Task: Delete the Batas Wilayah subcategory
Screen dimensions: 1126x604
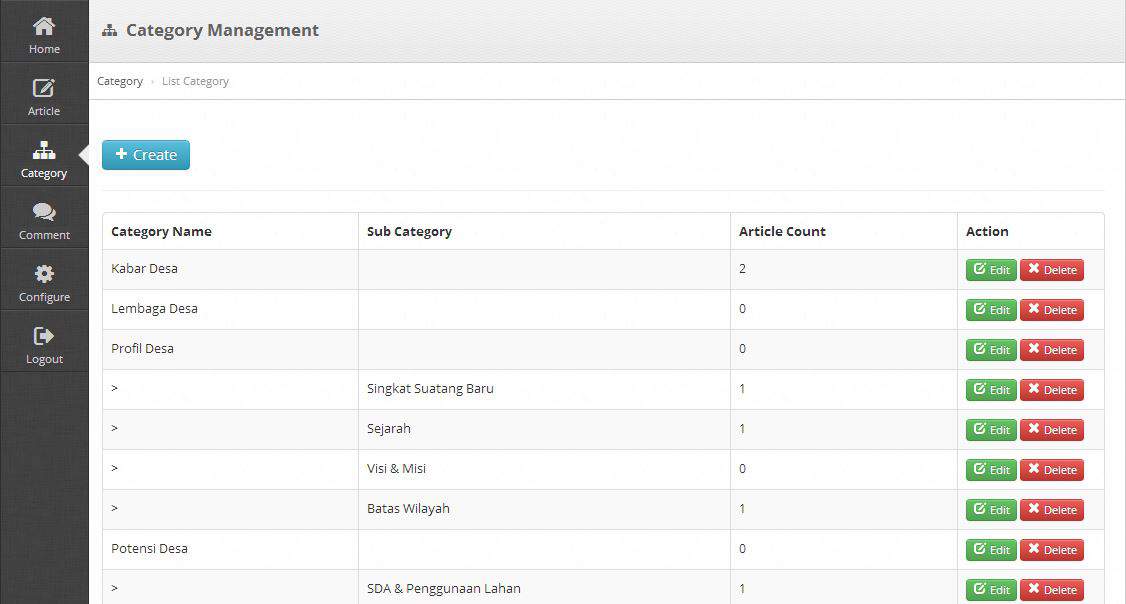Action: [x=1052, y=510]
